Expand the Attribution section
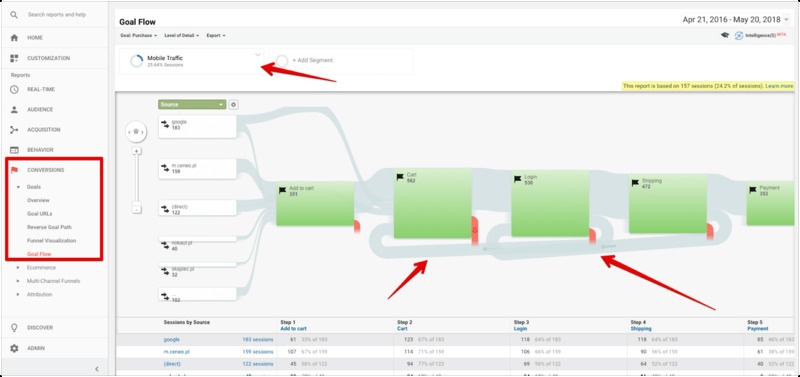800x377 pixels. tap(18, 294)
